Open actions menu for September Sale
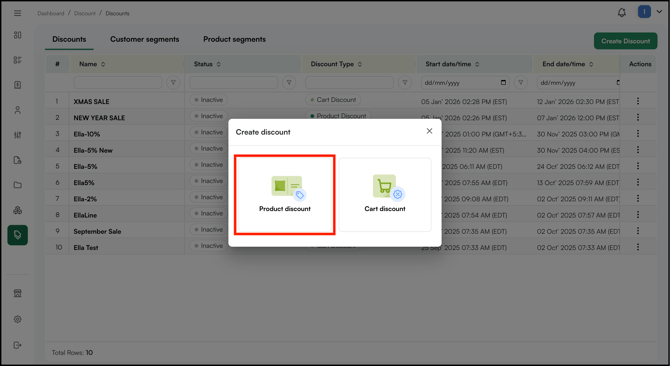670x366 pixels. click(638, 231)
